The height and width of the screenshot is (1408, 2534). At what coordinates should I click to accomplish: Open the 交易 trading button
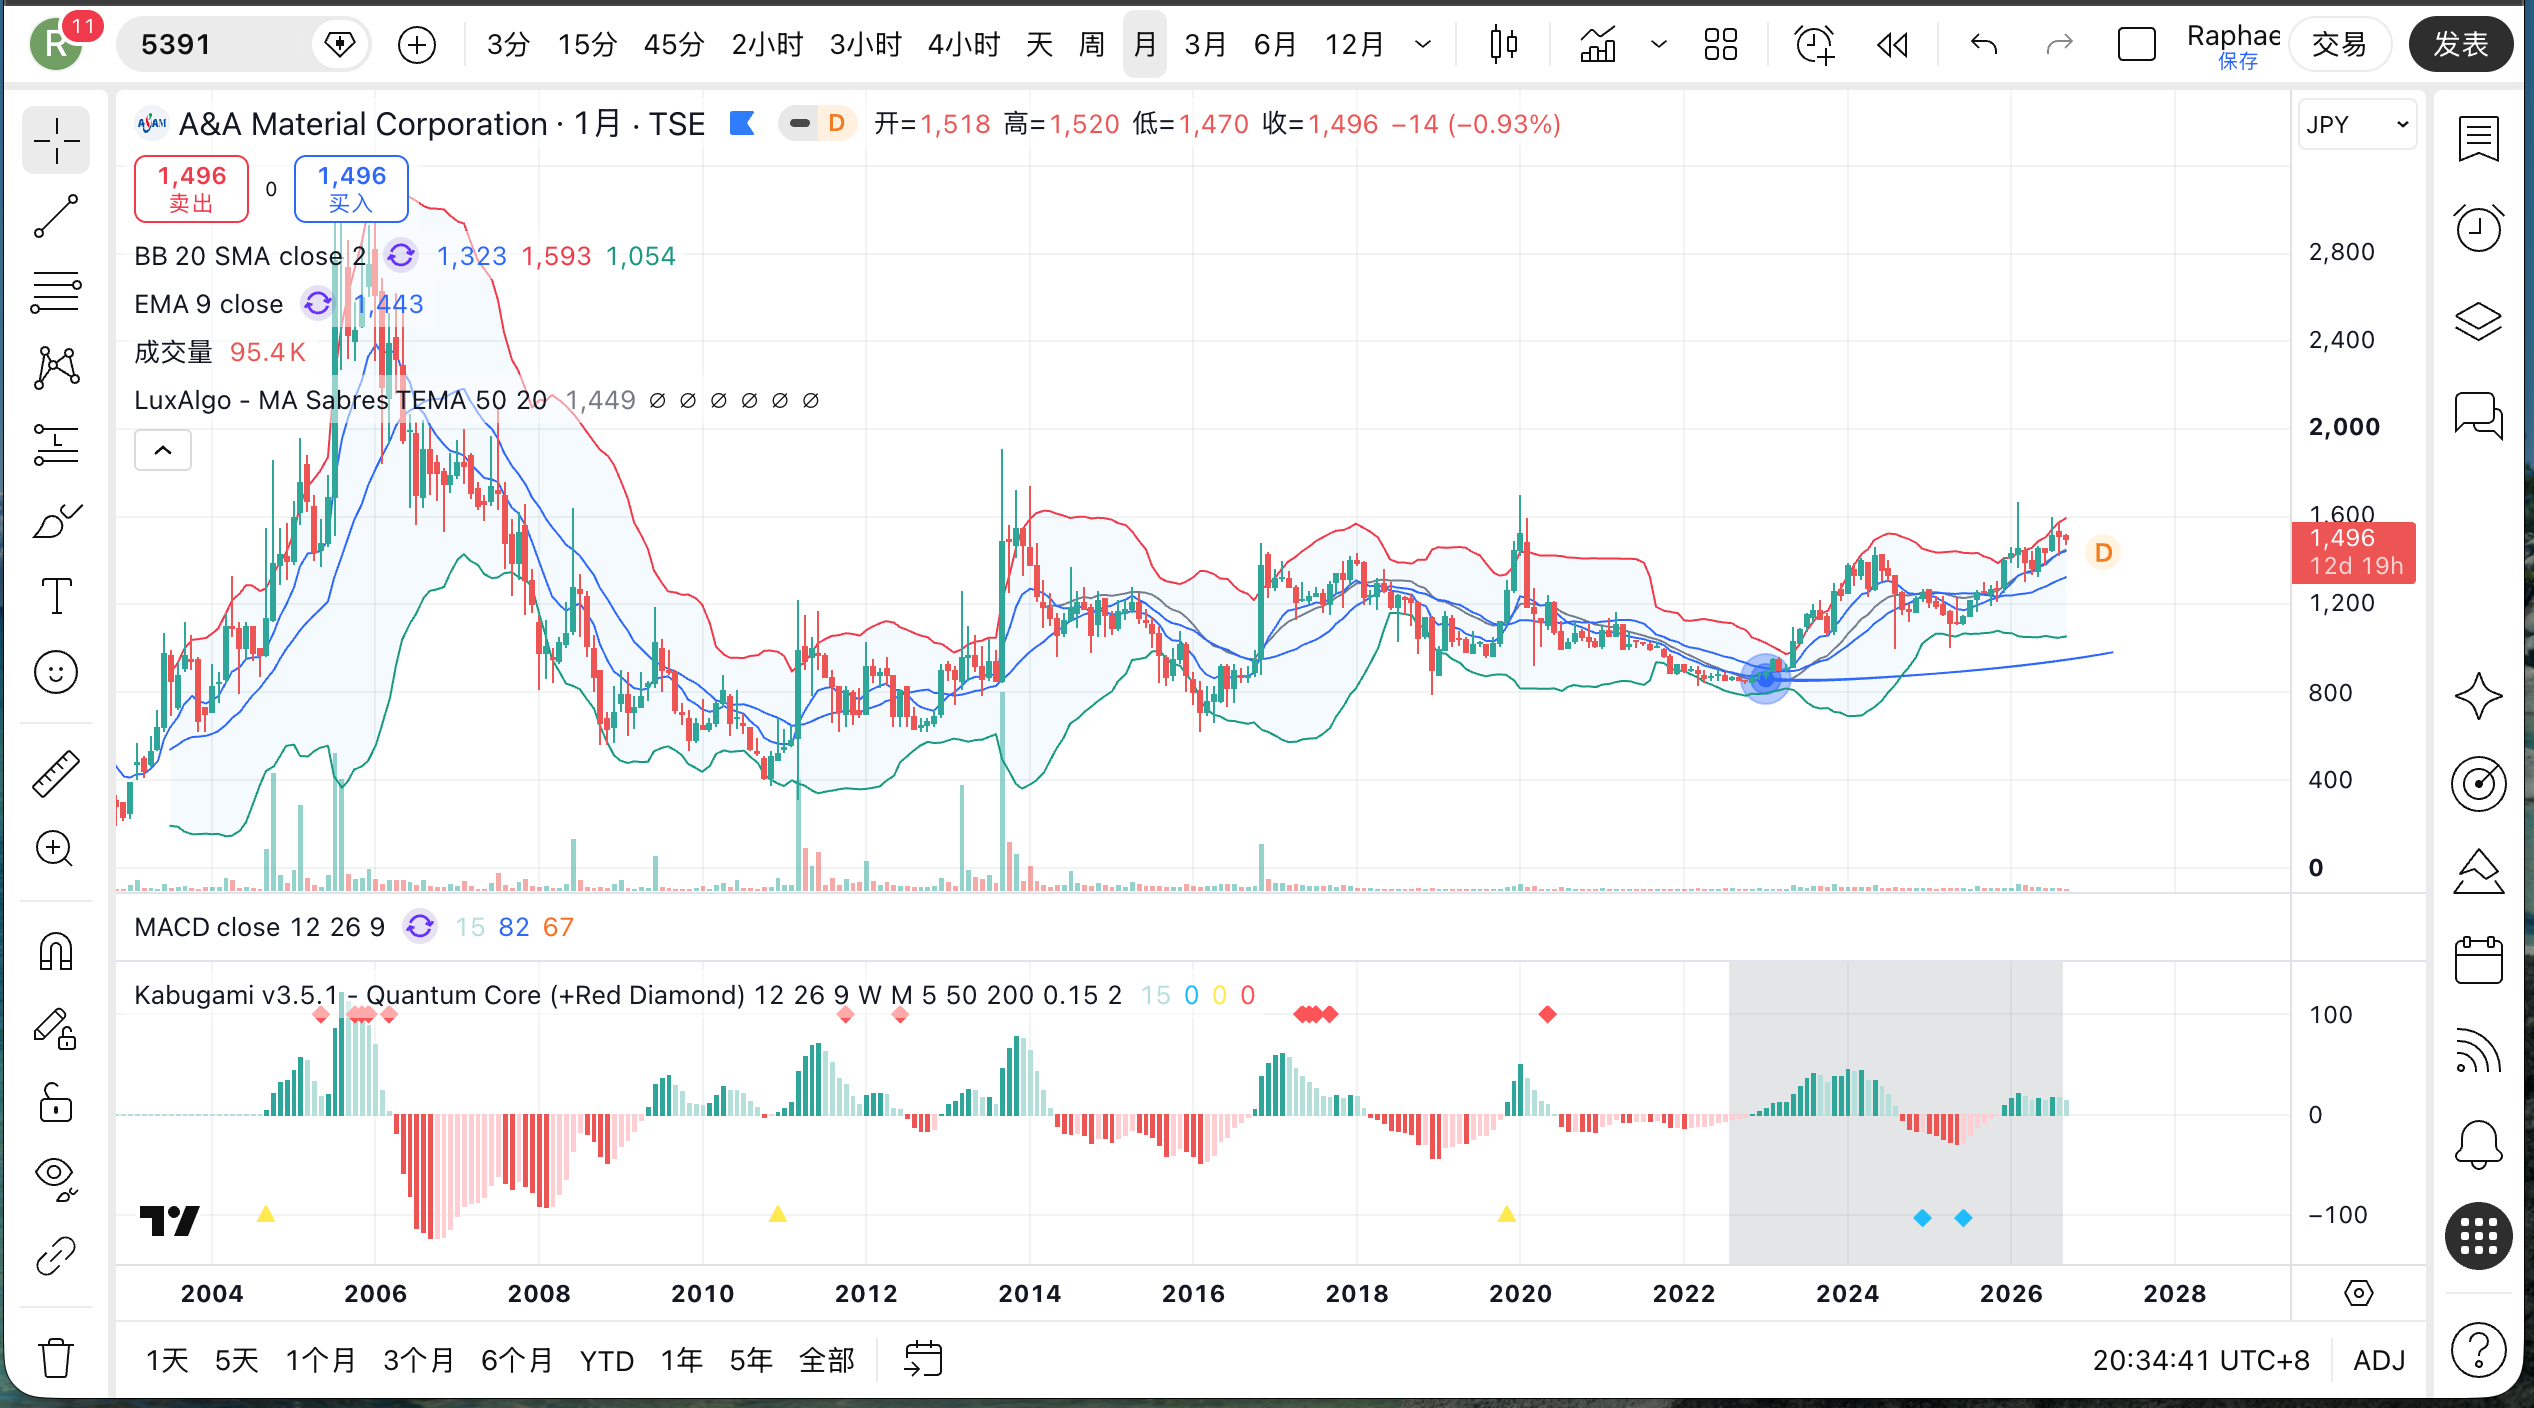pyautogui.click(x=2339, y=44)
